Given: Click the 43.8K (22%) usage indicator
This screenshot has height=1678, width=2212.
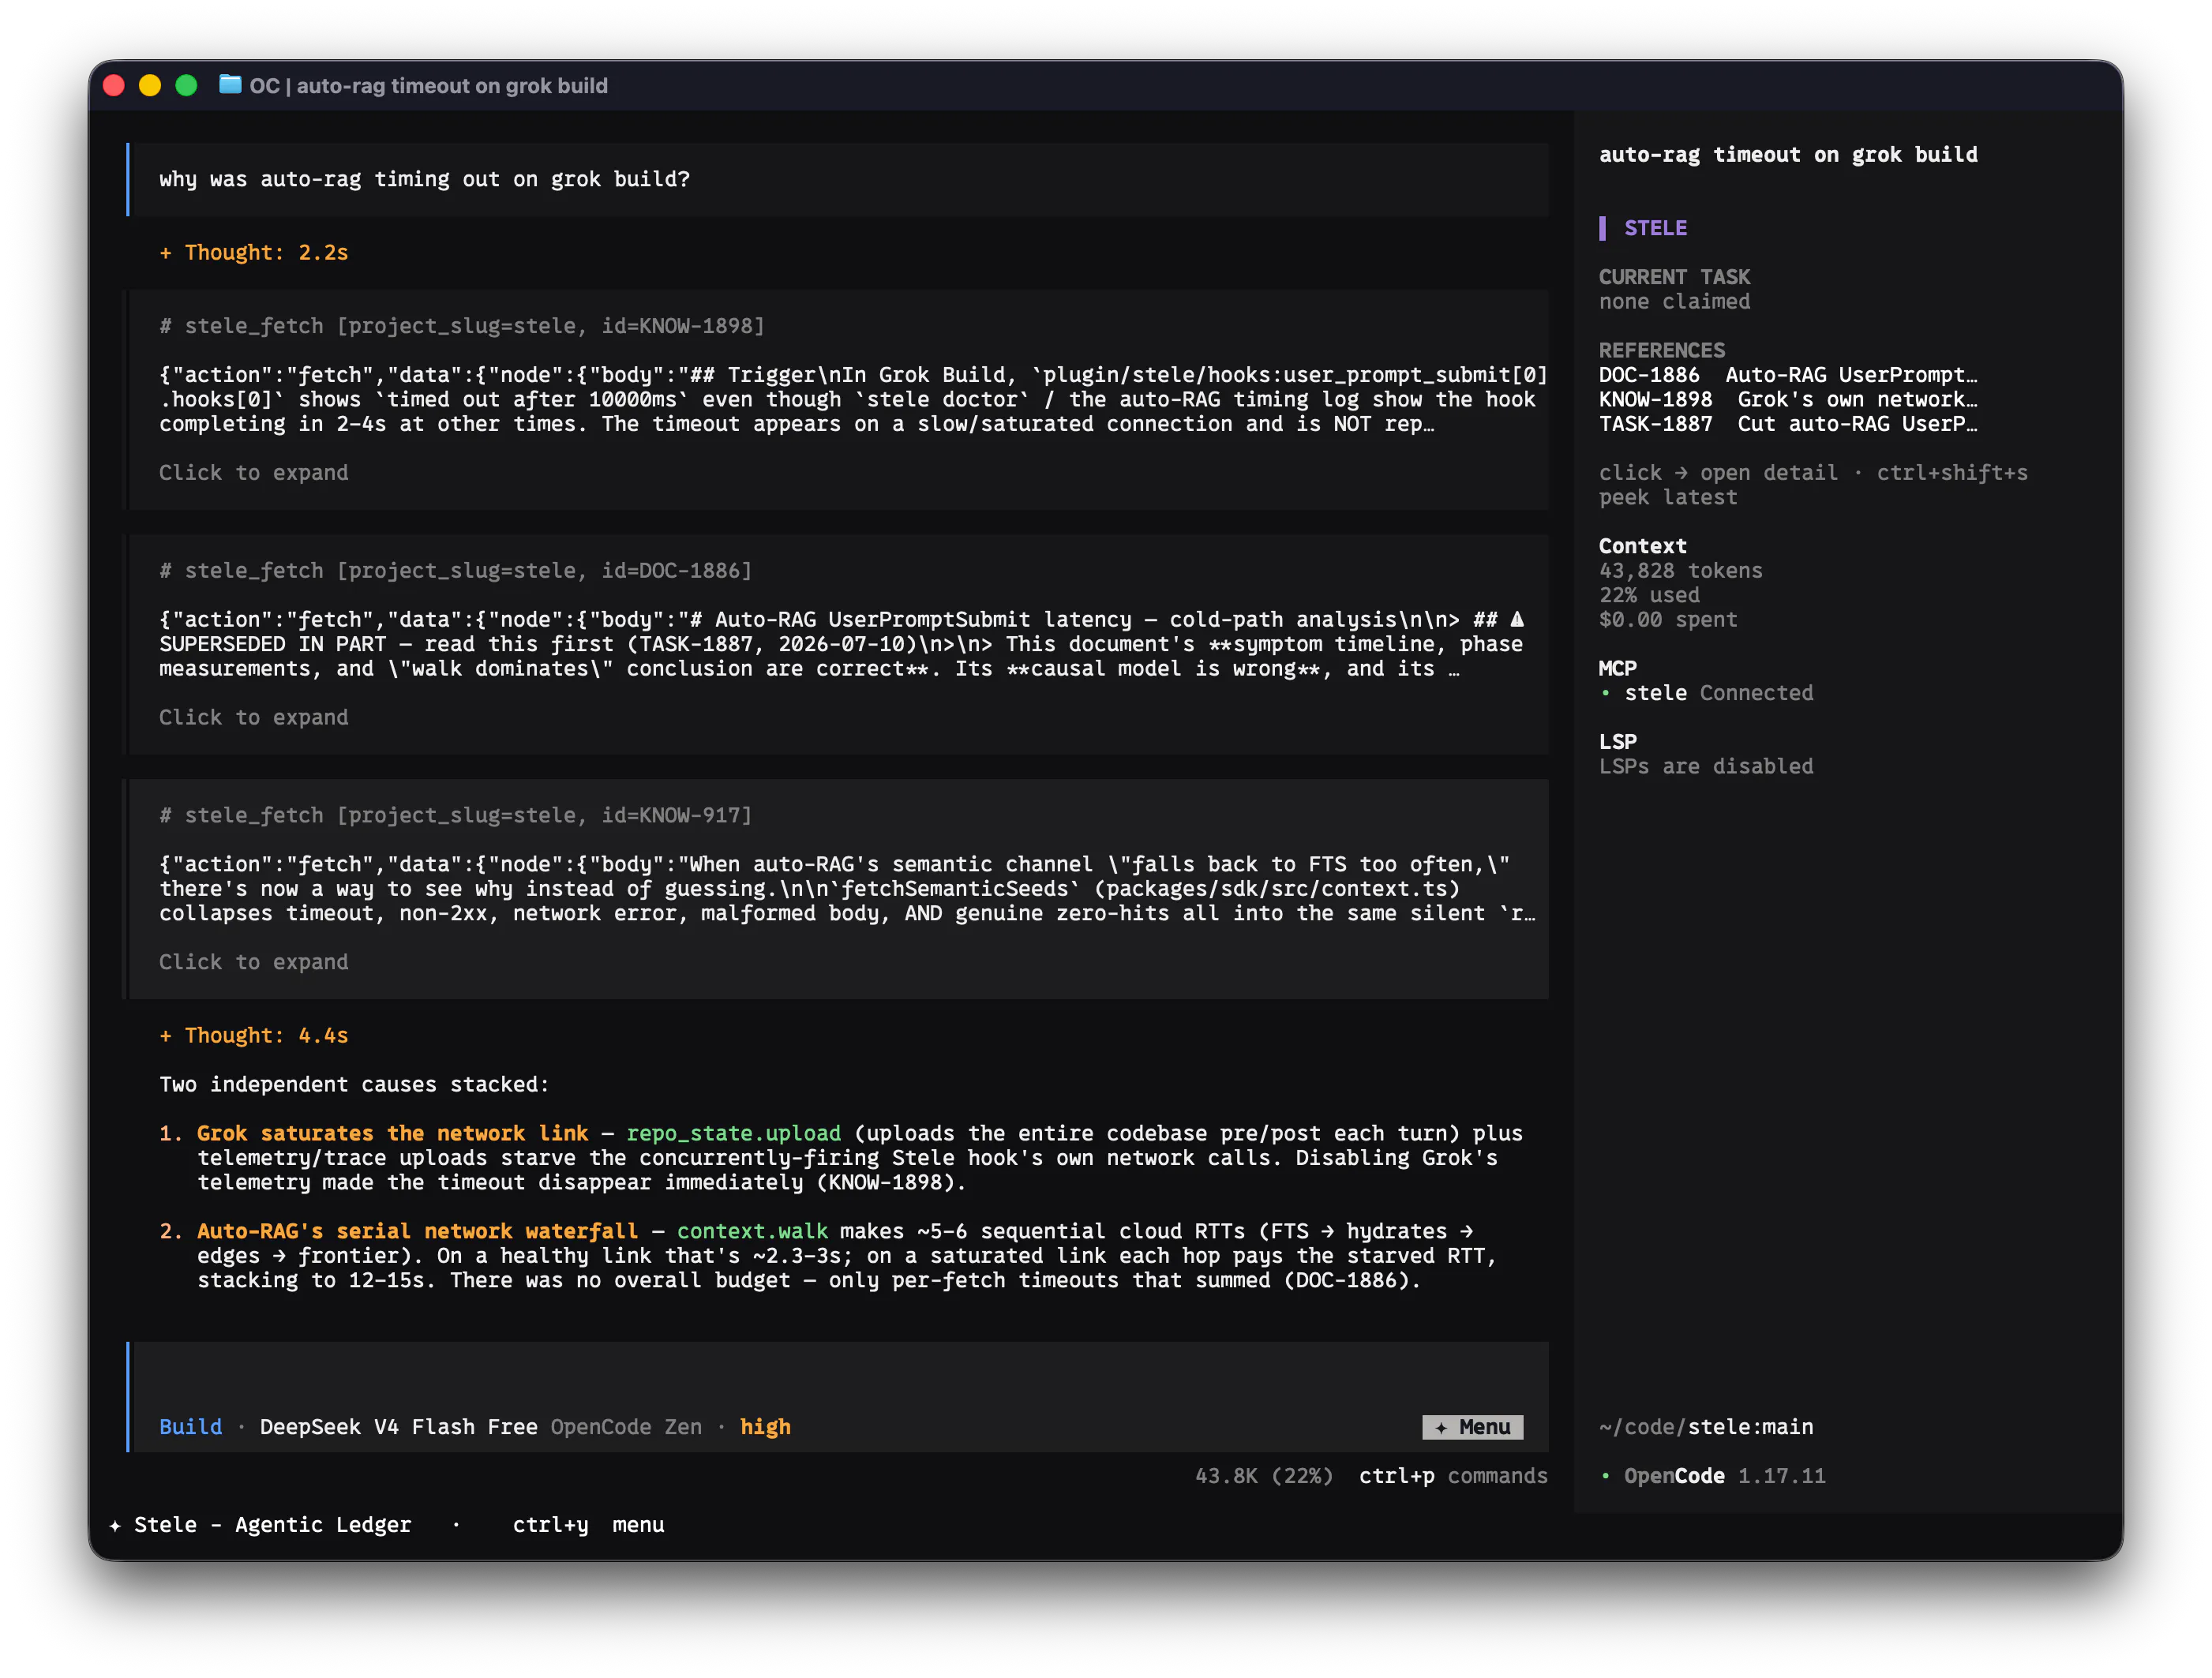Looking at the screenshot, I should click(1264, 1476).
